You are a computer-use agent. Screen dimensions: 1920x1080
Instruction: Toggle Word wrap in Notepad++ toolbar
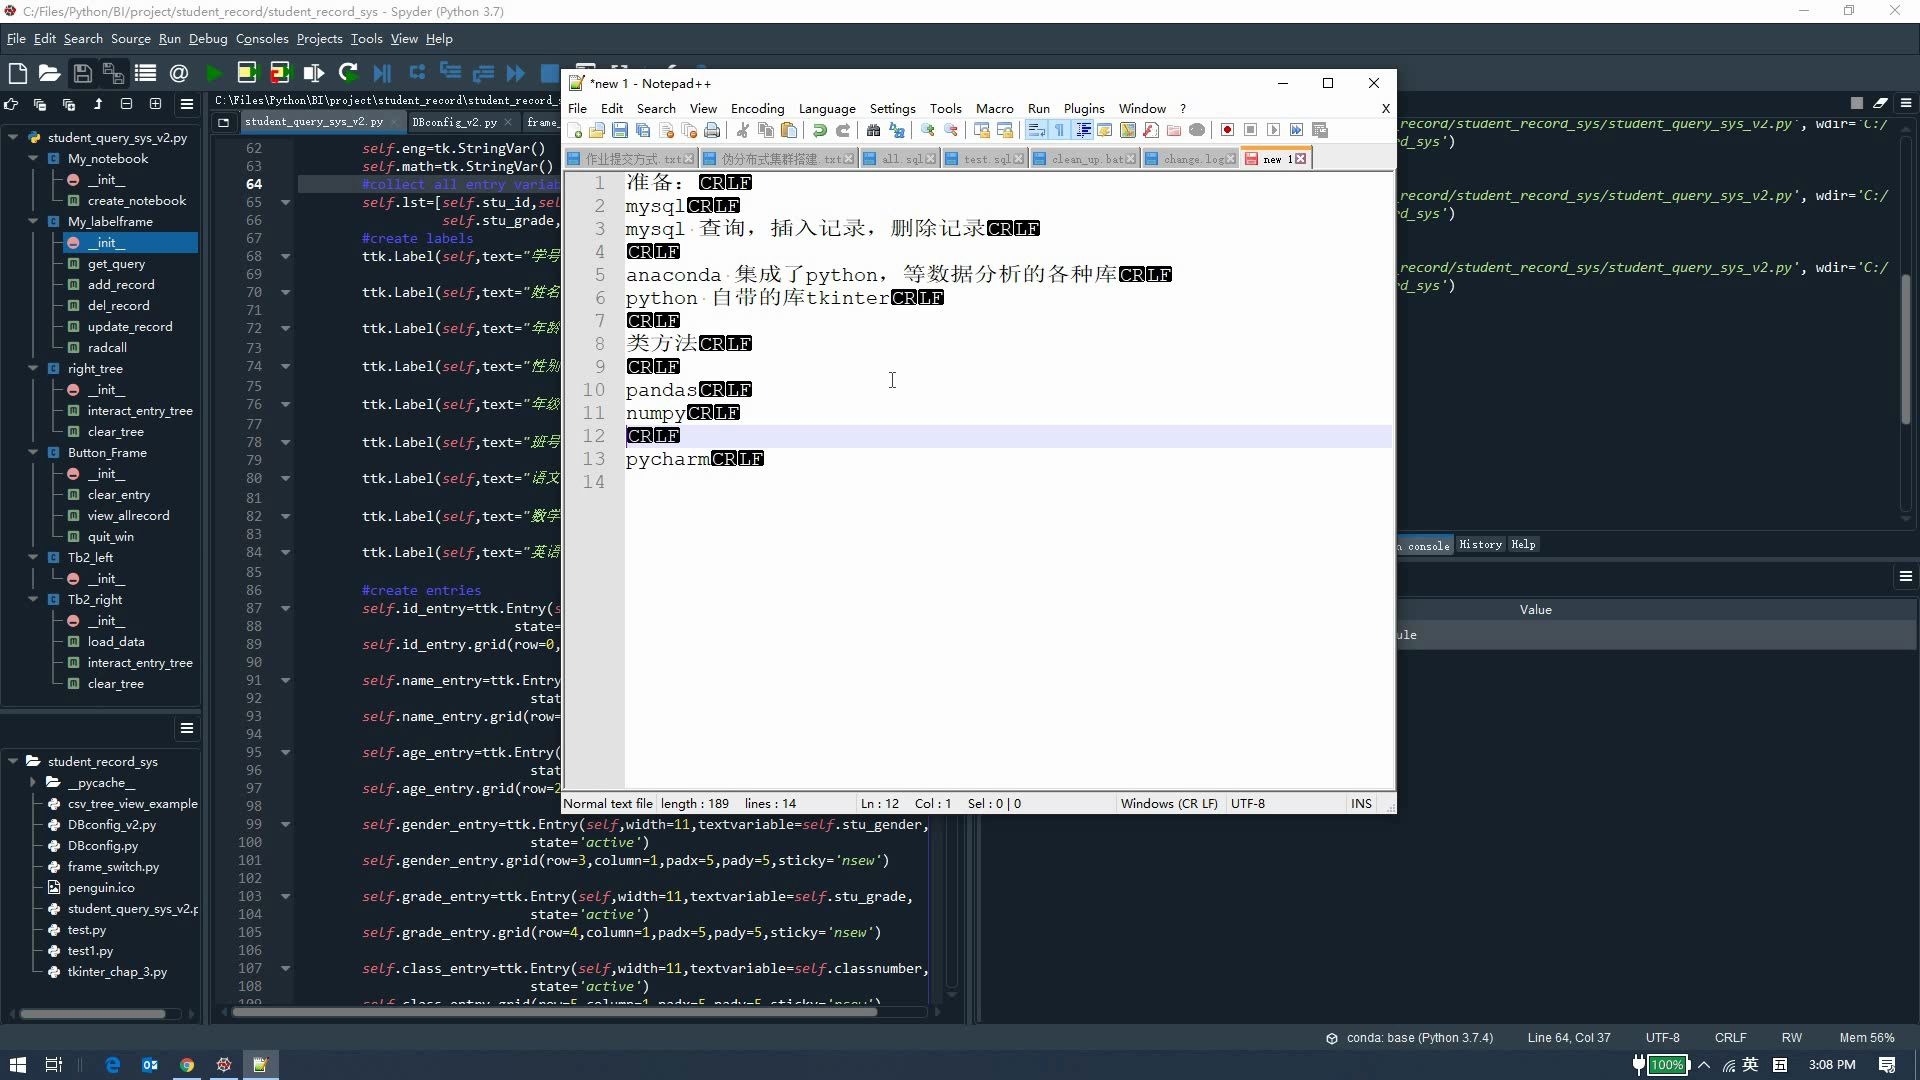pos(1036,131)
